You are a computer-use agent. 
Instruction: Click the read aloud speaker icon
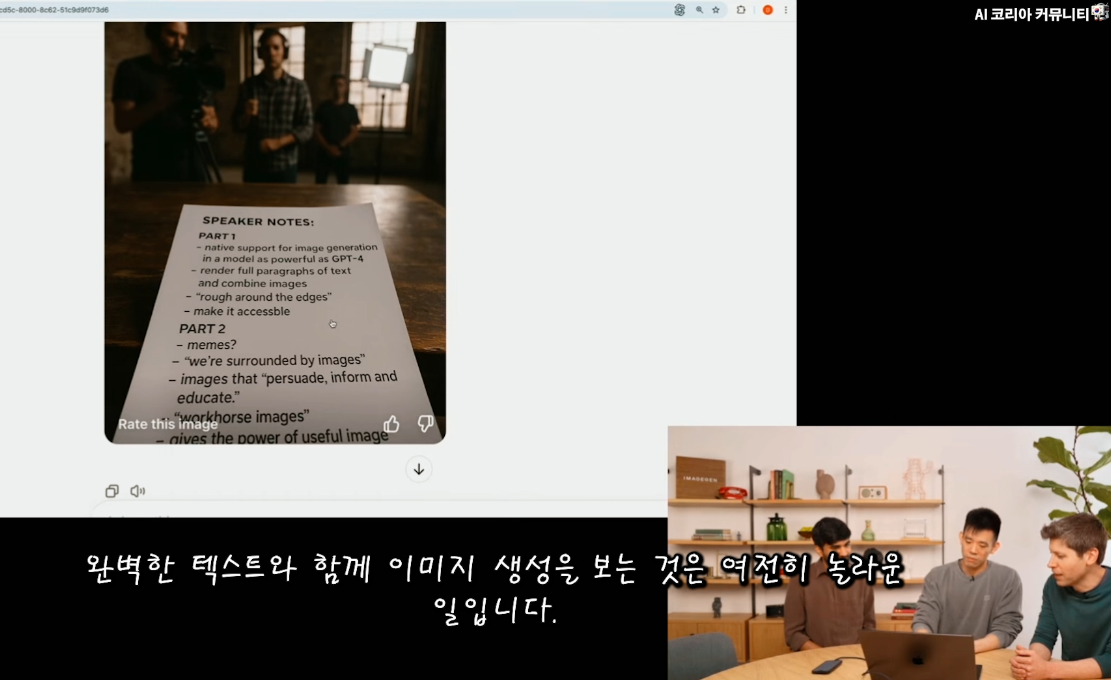(x=137, y=491)
